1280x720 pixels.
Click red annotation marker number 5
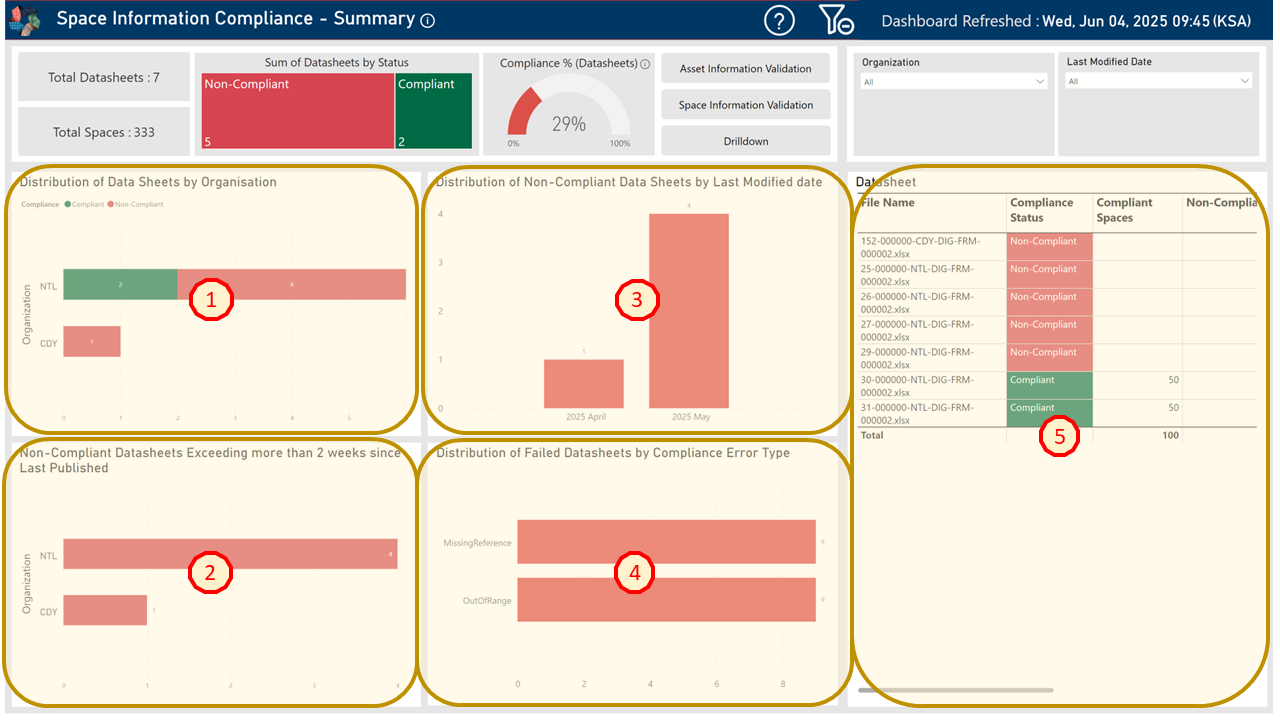[x=1059, y=436]
